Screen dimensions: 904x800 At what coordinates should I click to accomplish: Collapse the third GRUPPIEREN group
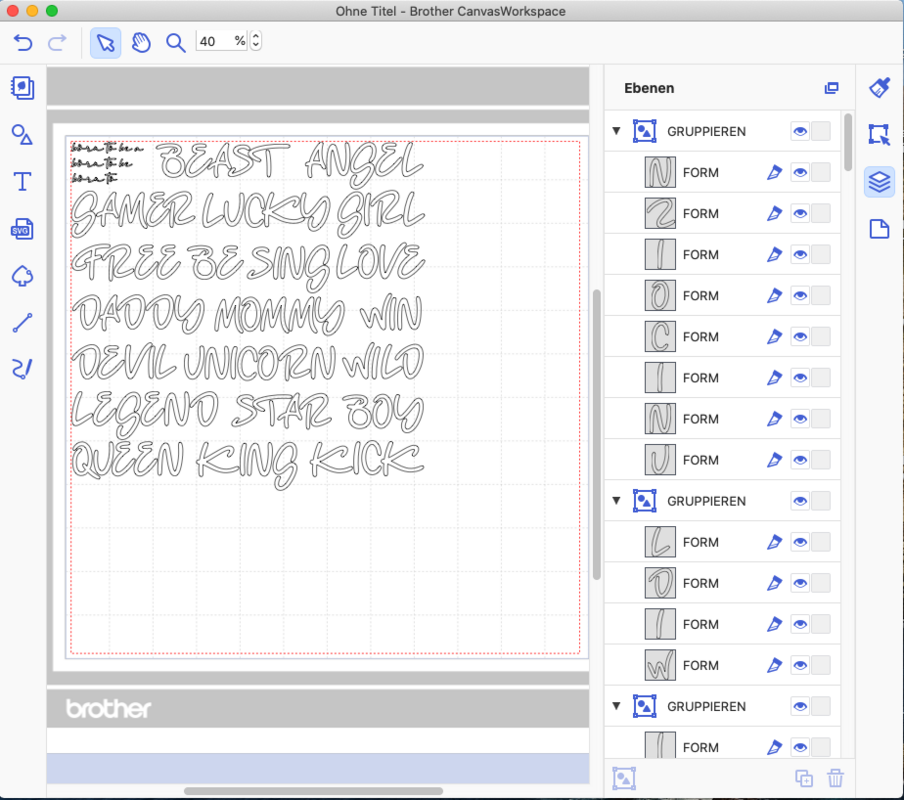tap(616, 706)
